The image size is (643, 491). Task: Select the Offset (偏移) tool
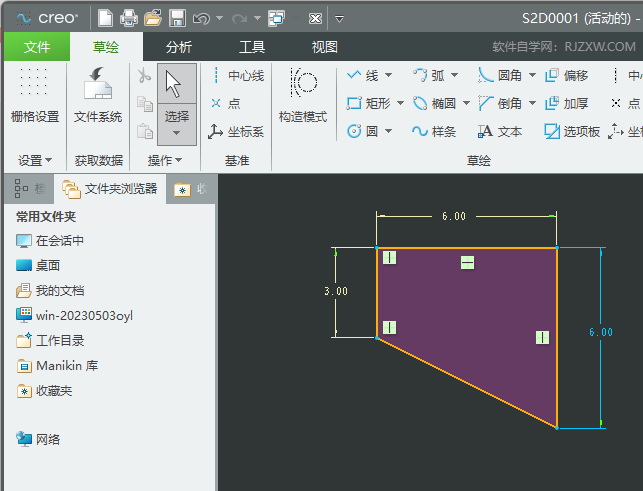pyautogui.click(x=567, y=75)
